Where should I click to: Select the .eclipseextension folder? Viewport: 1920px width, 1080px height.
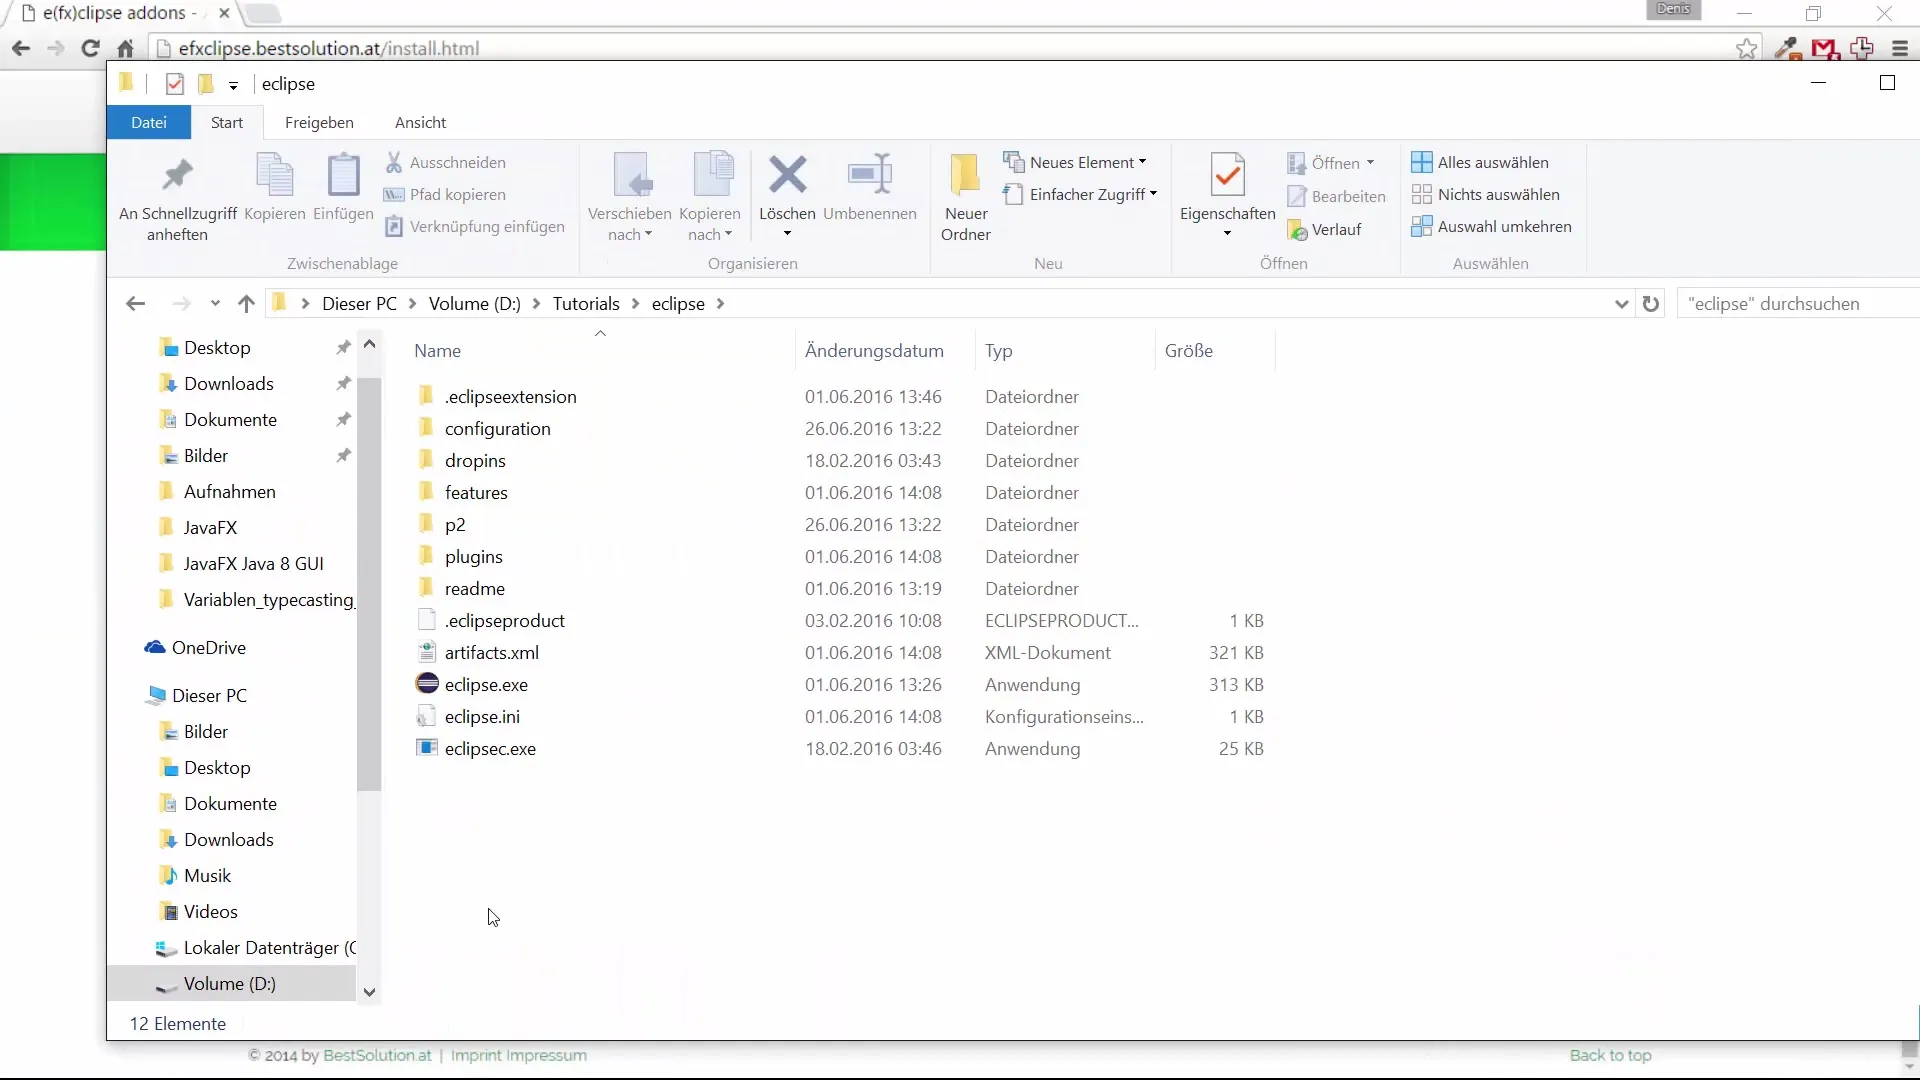[x=510, y=396]
